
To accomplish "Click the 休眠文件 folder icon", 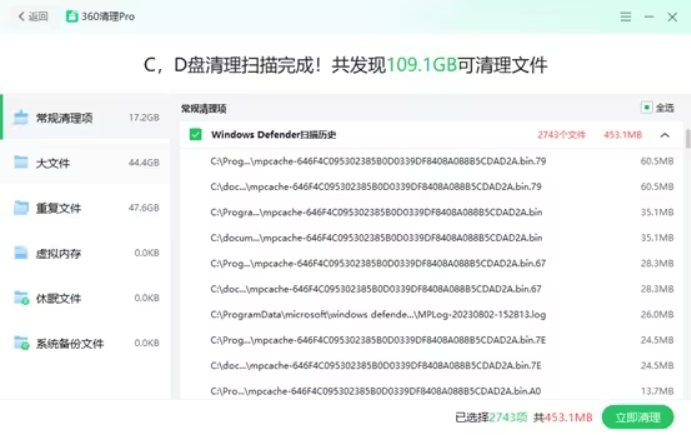I will (21, 298).
